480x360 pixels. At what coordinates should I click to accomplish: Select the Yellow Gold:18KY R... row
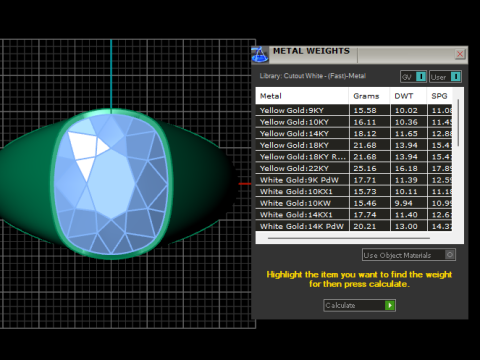pos(354,157)
